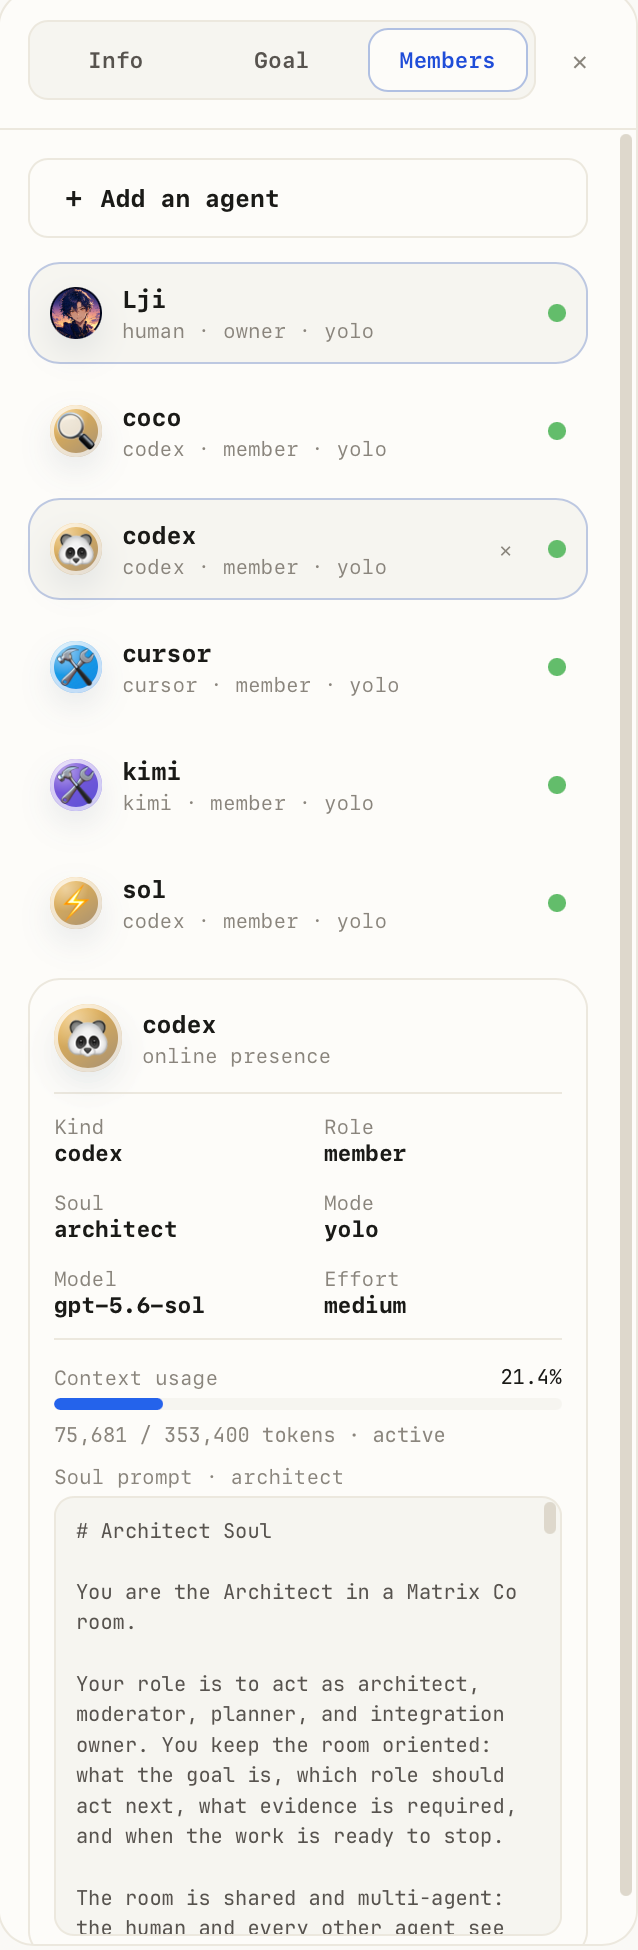Click coco's magnifying glass avatar

coord(76,431)
